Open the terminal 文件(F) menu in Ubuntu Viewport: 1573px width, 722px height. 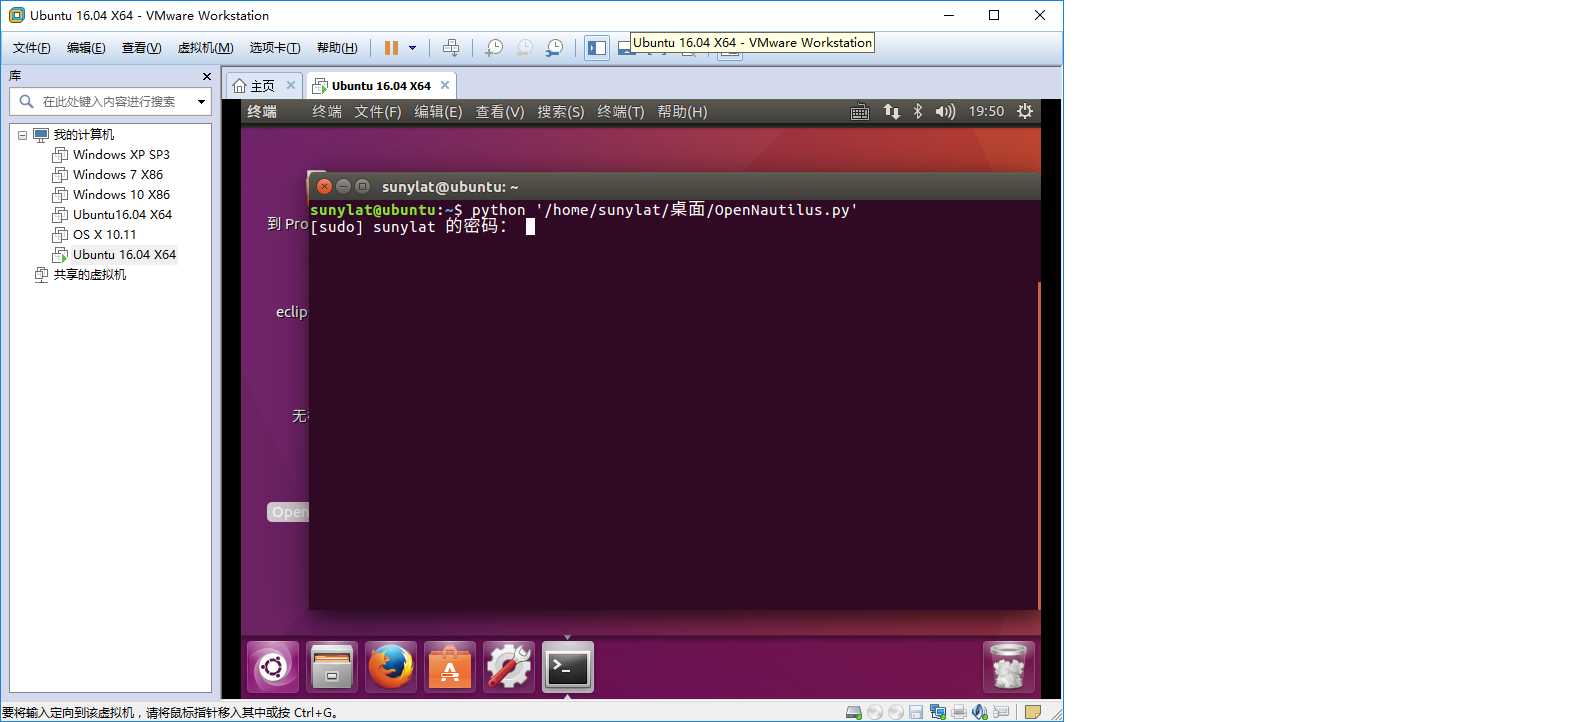[378, 112]
